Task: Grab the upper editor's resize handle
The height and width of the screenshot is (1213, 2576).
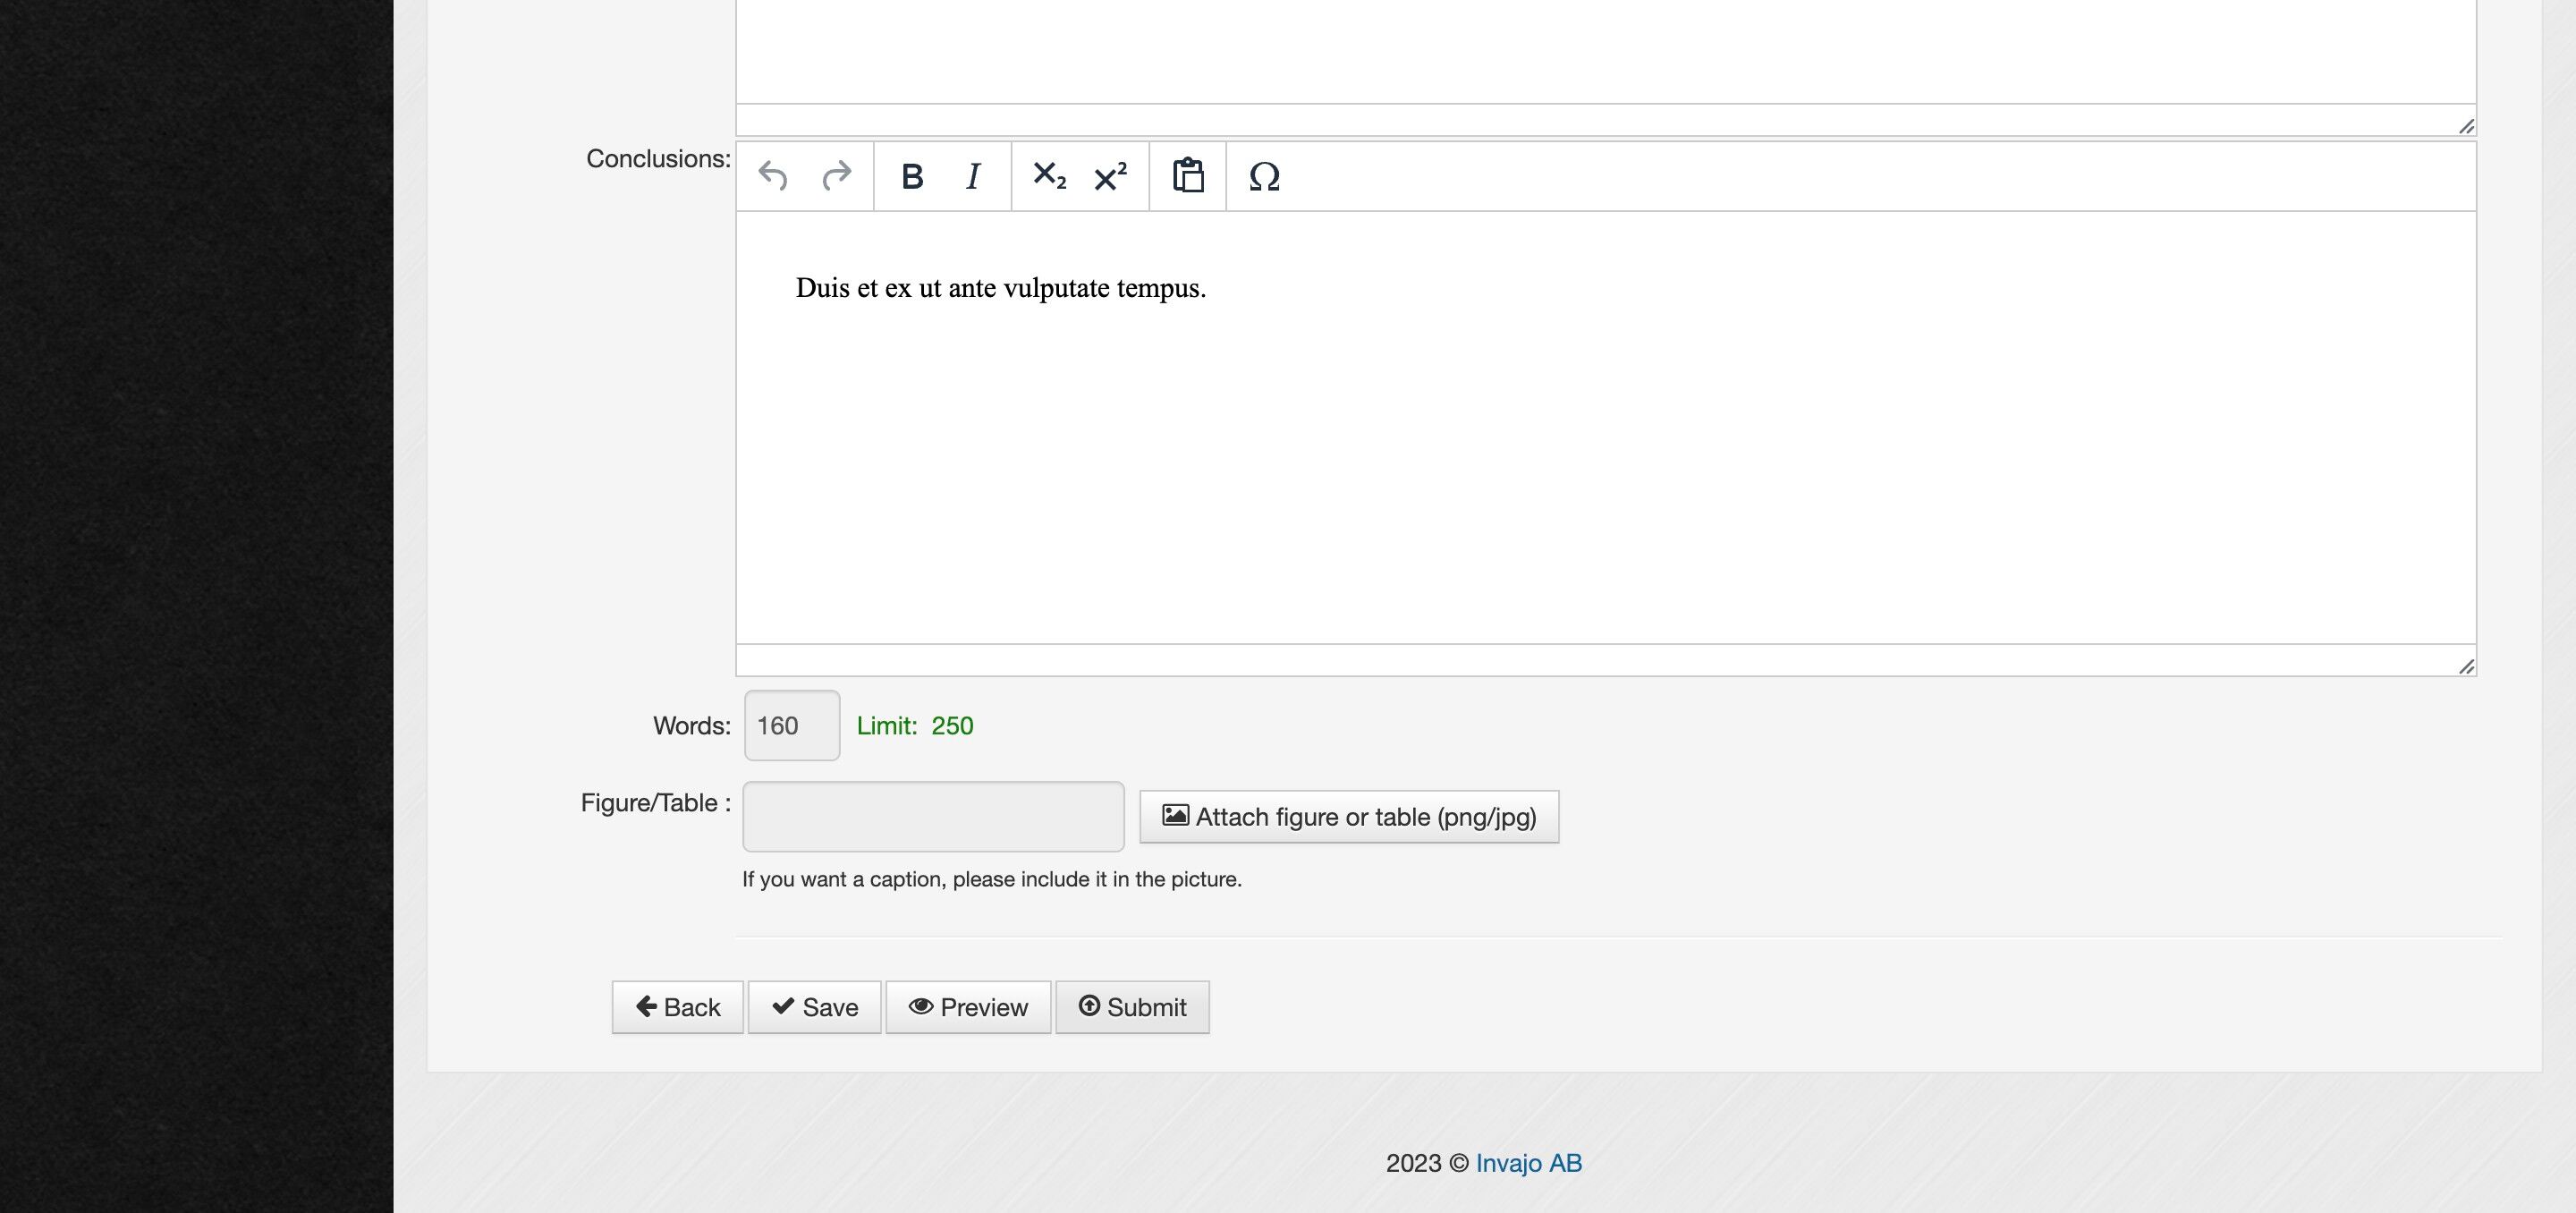Action: coord(2466,126)
